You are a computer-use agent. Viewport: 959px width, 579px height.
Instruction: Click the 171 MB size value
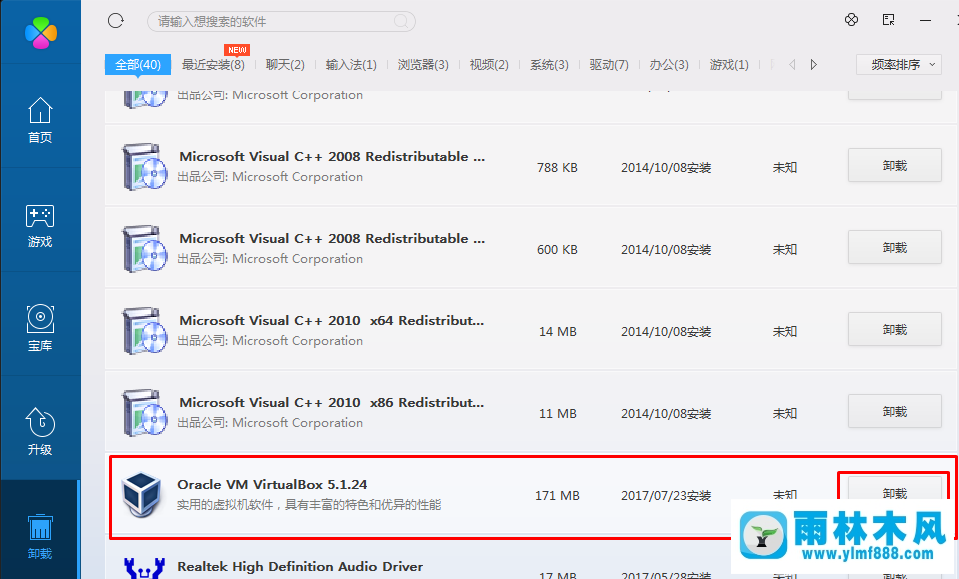click(557, 495)
